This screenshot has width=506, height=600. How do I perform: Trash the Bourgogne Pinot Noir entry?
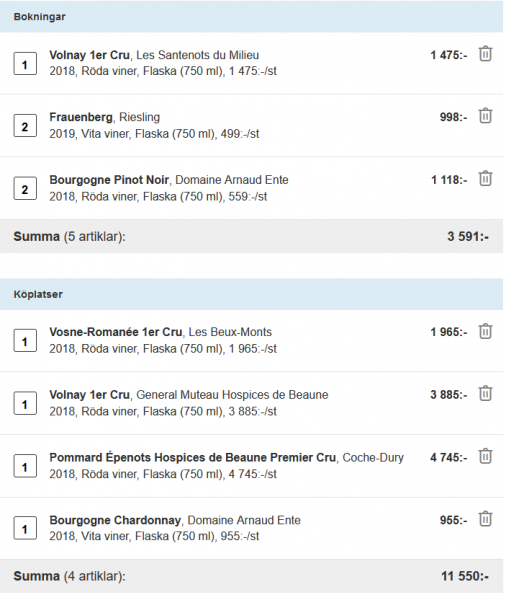point(485,179)
